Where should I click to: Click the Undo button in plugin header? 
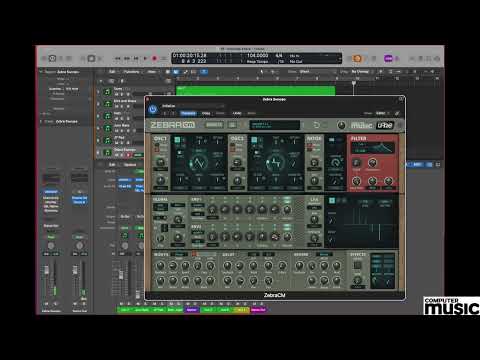pyautogui.click(x=237, y=113)
